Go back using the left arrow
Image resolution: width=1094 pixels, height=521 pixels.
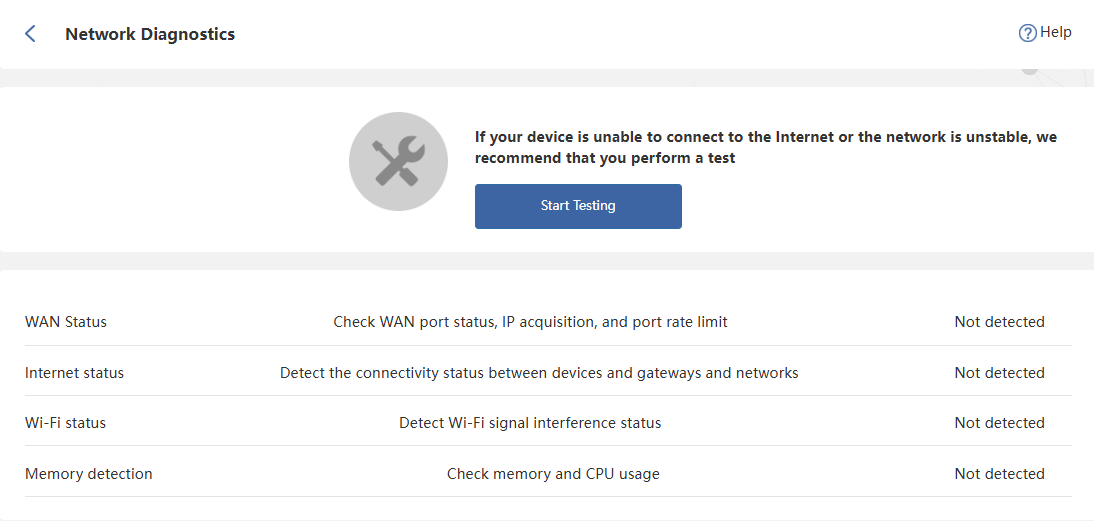click(30, 34)
